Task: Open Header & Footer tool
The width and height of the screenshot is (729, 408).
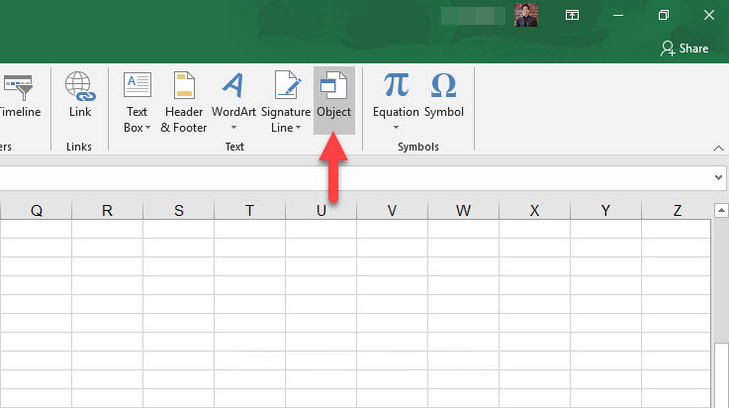Action: 184,102
